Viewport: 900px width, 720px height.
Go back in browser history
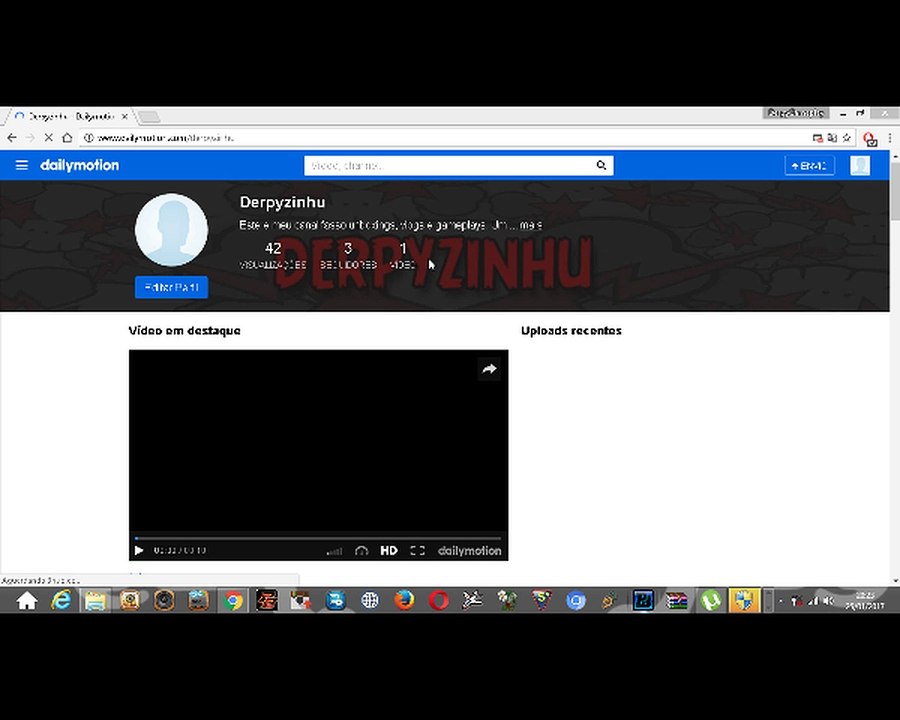tap(12, 138)
